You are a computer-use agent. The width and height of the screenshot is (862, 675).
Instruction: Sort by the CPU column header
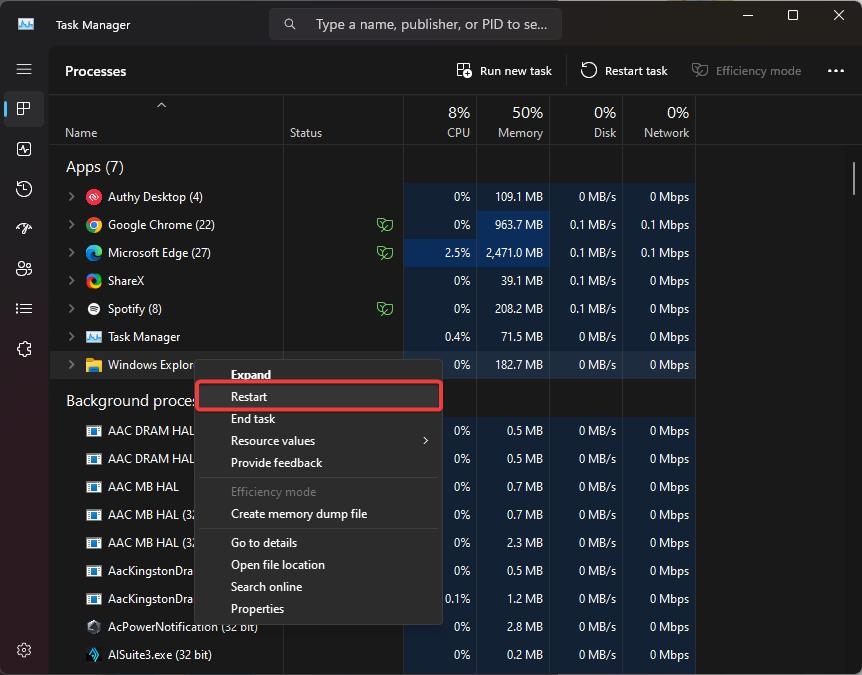click(x=440, y=121)
